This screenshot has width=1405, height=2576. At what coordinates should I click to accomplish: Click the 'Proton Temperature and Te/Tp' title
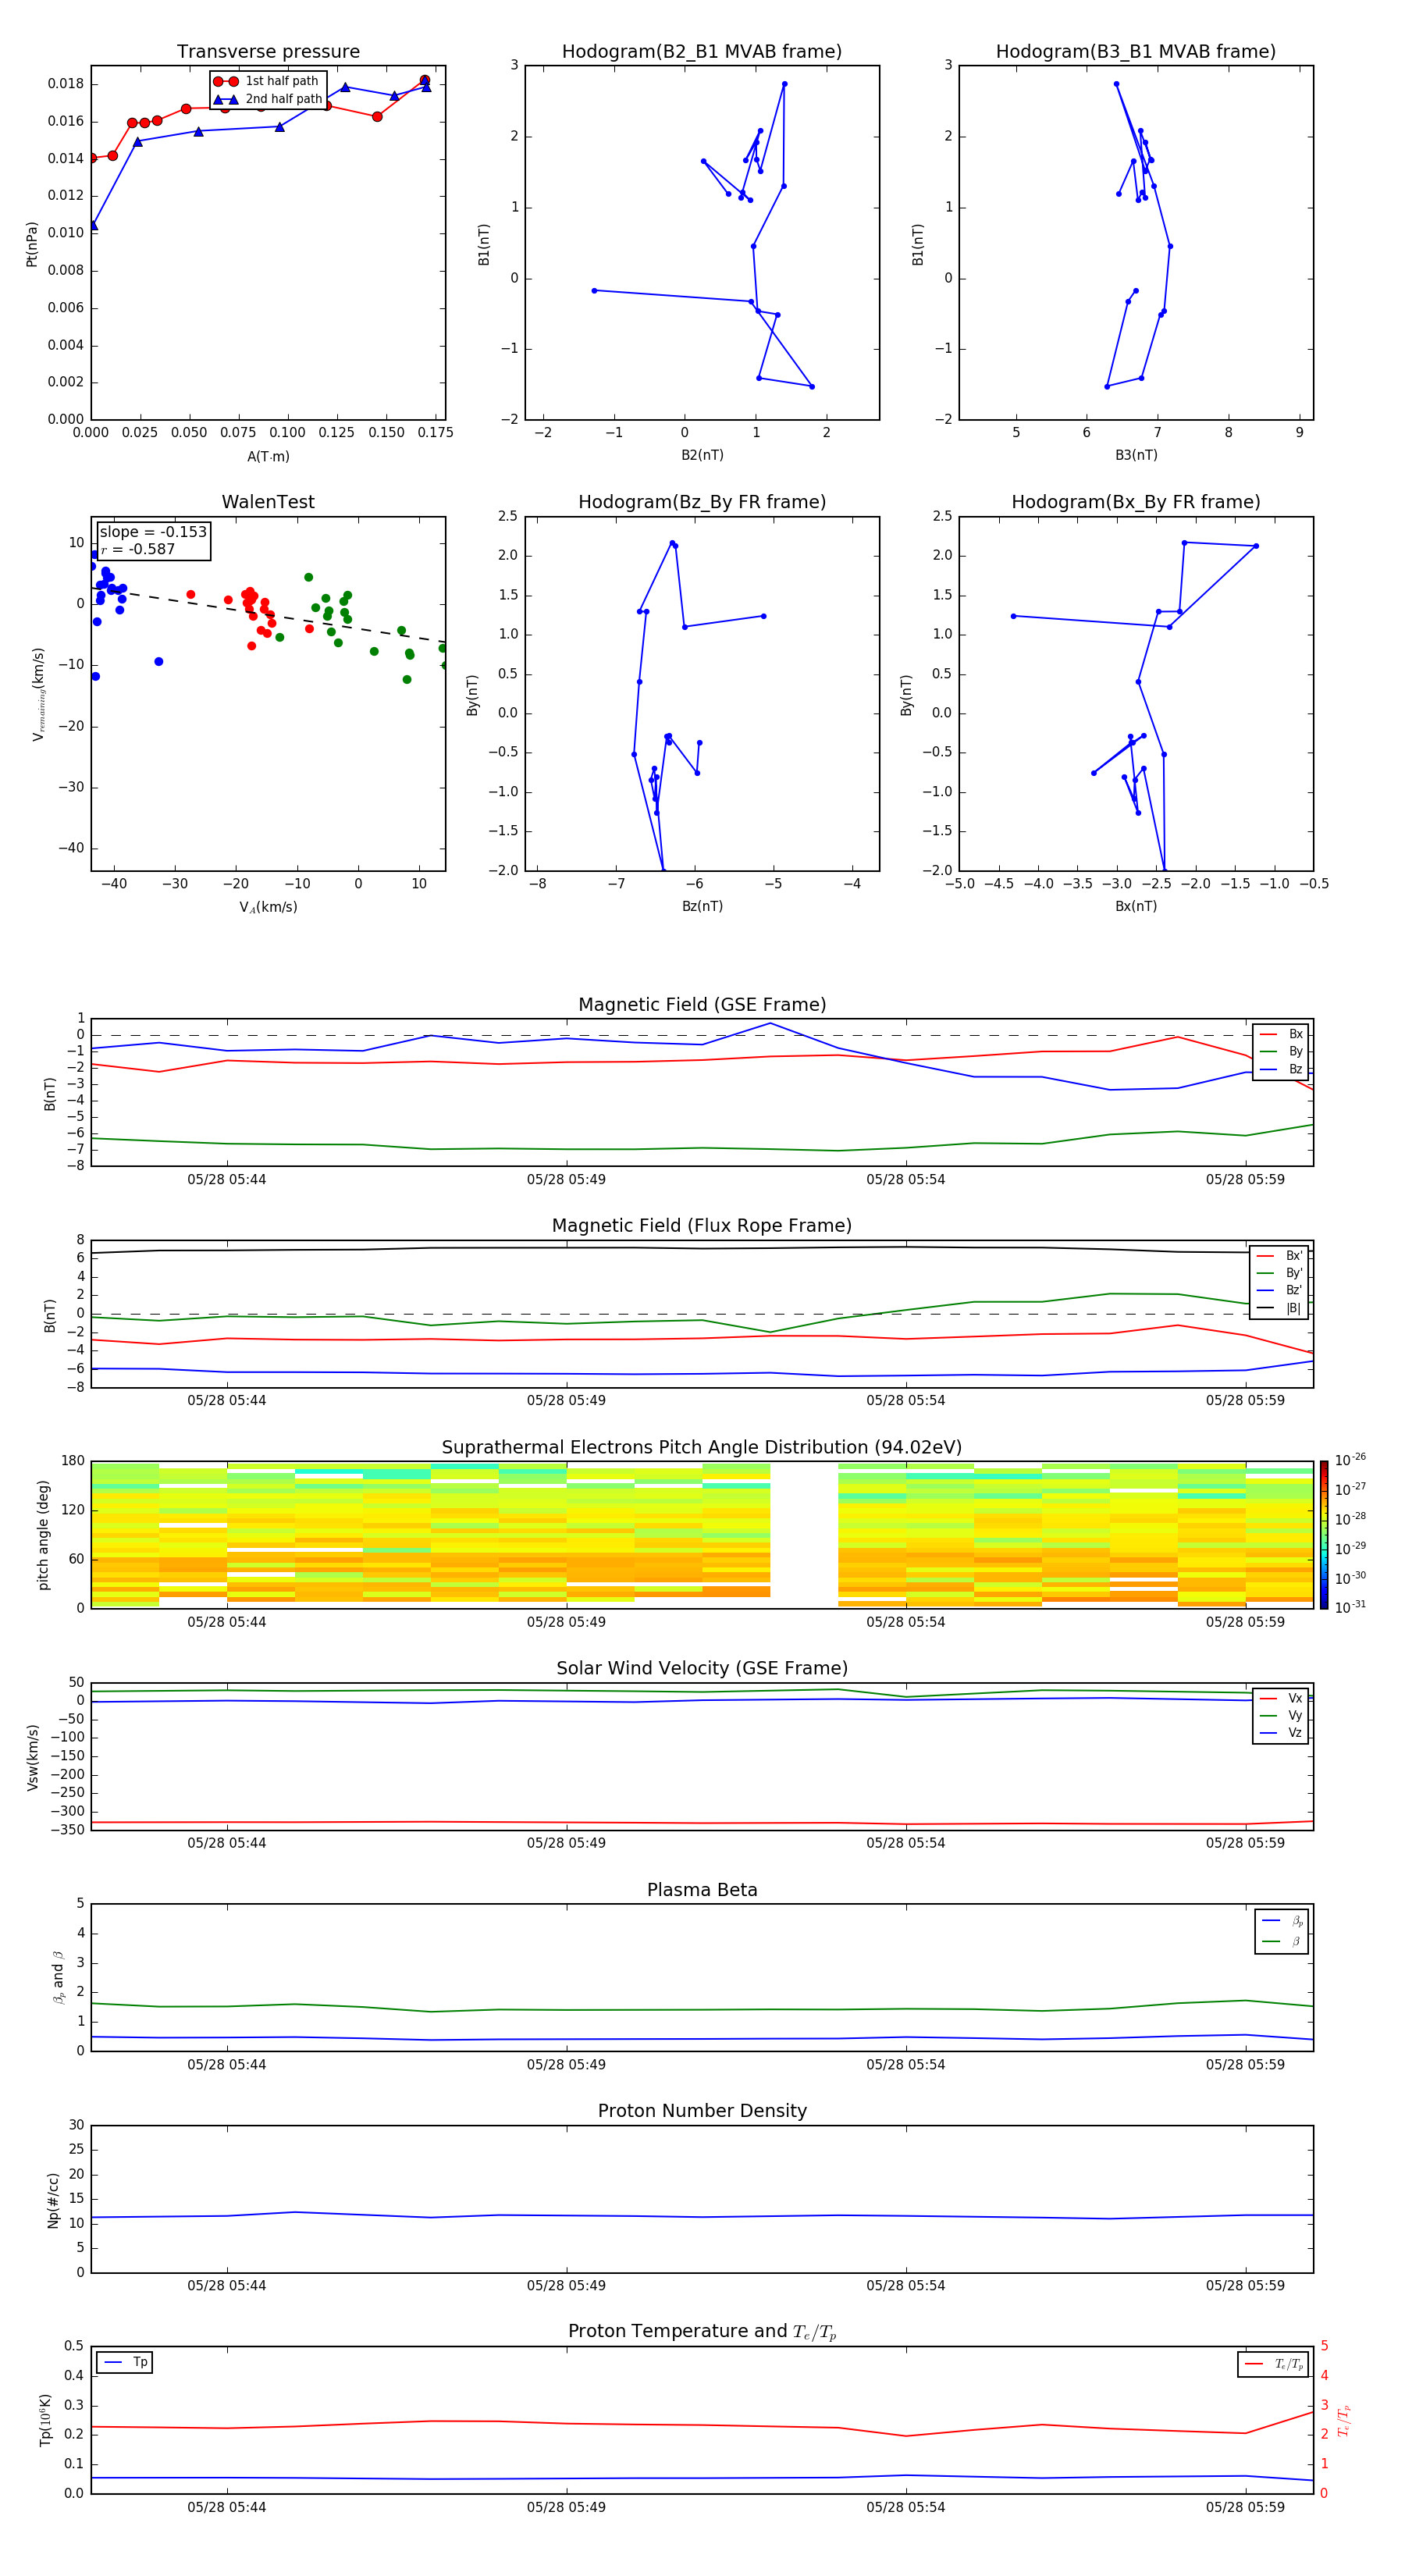[702, 2331]
